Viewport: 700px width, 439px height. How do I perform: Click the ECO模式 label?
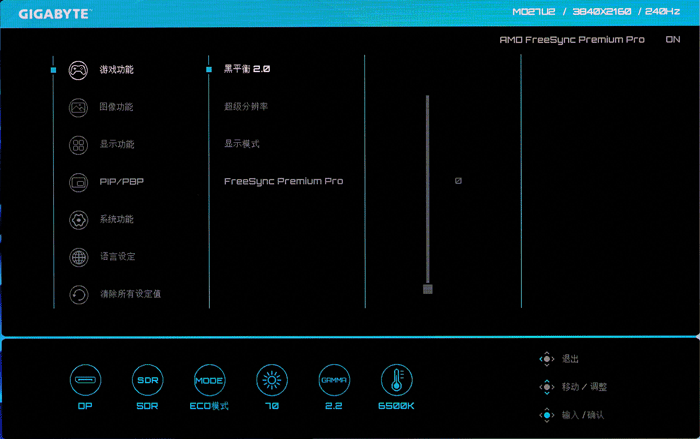209,406
